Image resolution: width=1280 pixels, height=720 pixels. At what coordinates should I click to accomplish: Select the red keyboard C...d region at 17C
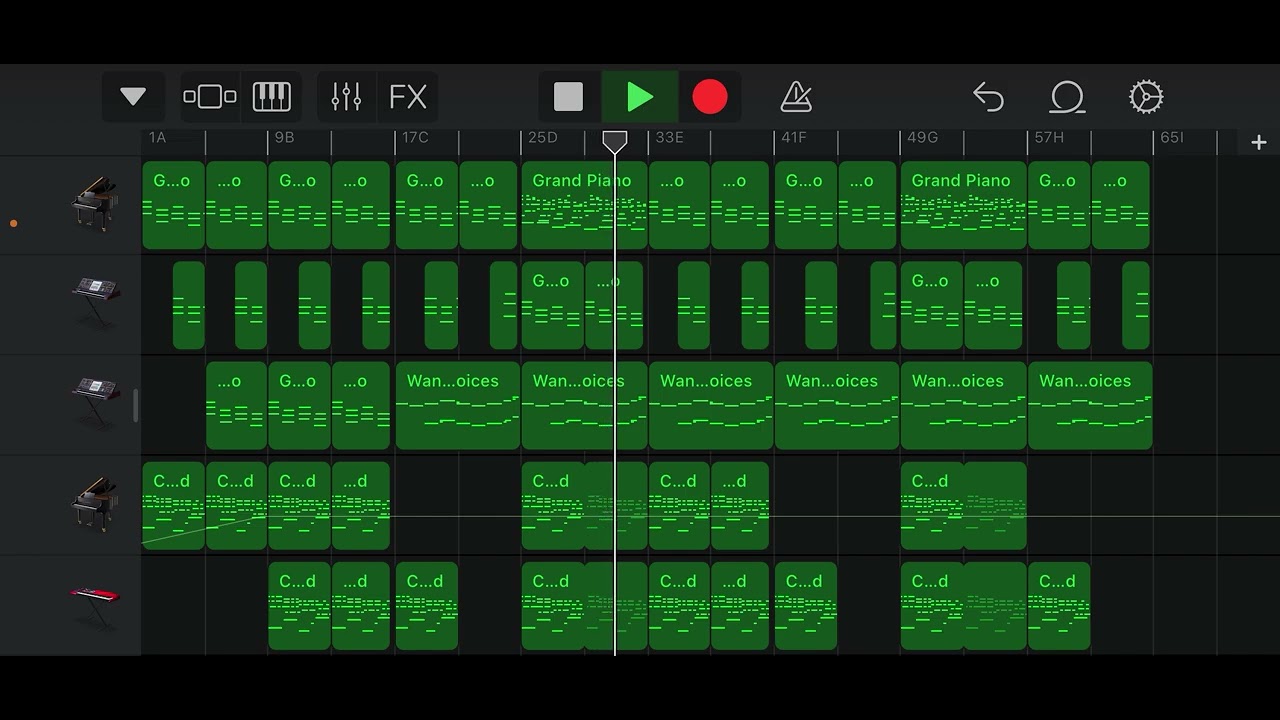coord(427,605)
